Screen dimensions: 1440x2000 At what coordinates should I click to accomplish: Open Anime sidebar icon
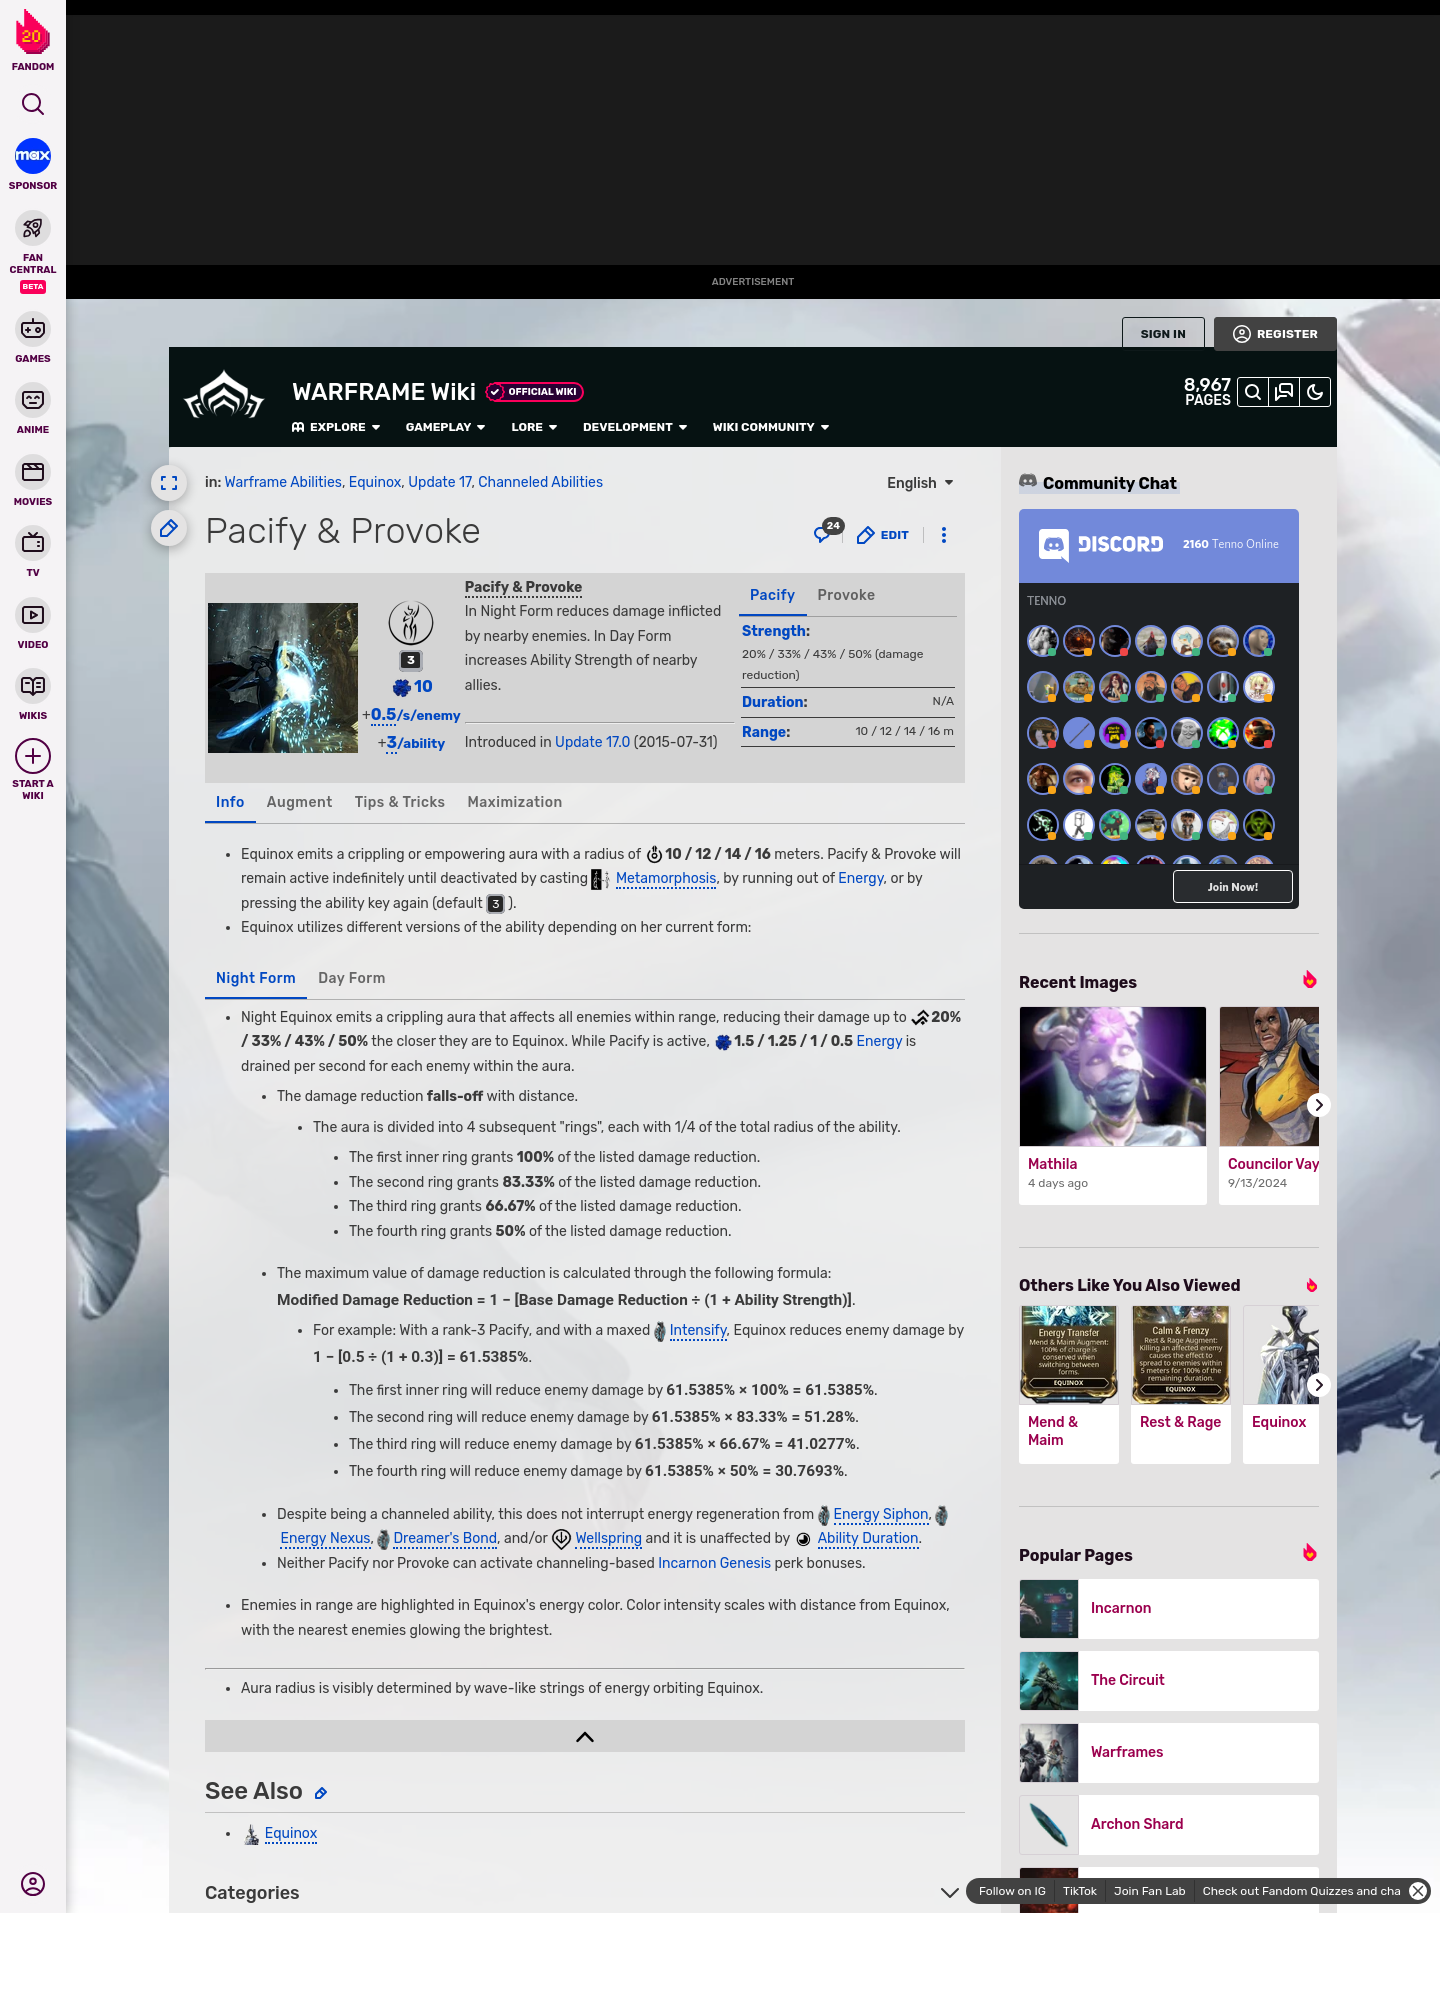(33, 400)
